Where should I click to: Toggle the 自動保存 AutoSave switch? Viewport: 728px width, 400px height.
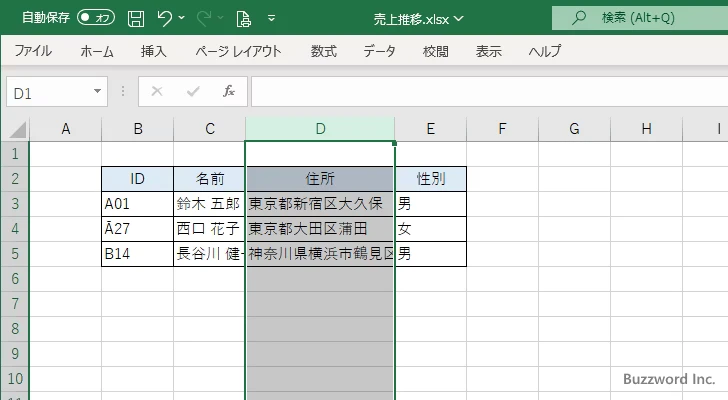coord(96,18)
